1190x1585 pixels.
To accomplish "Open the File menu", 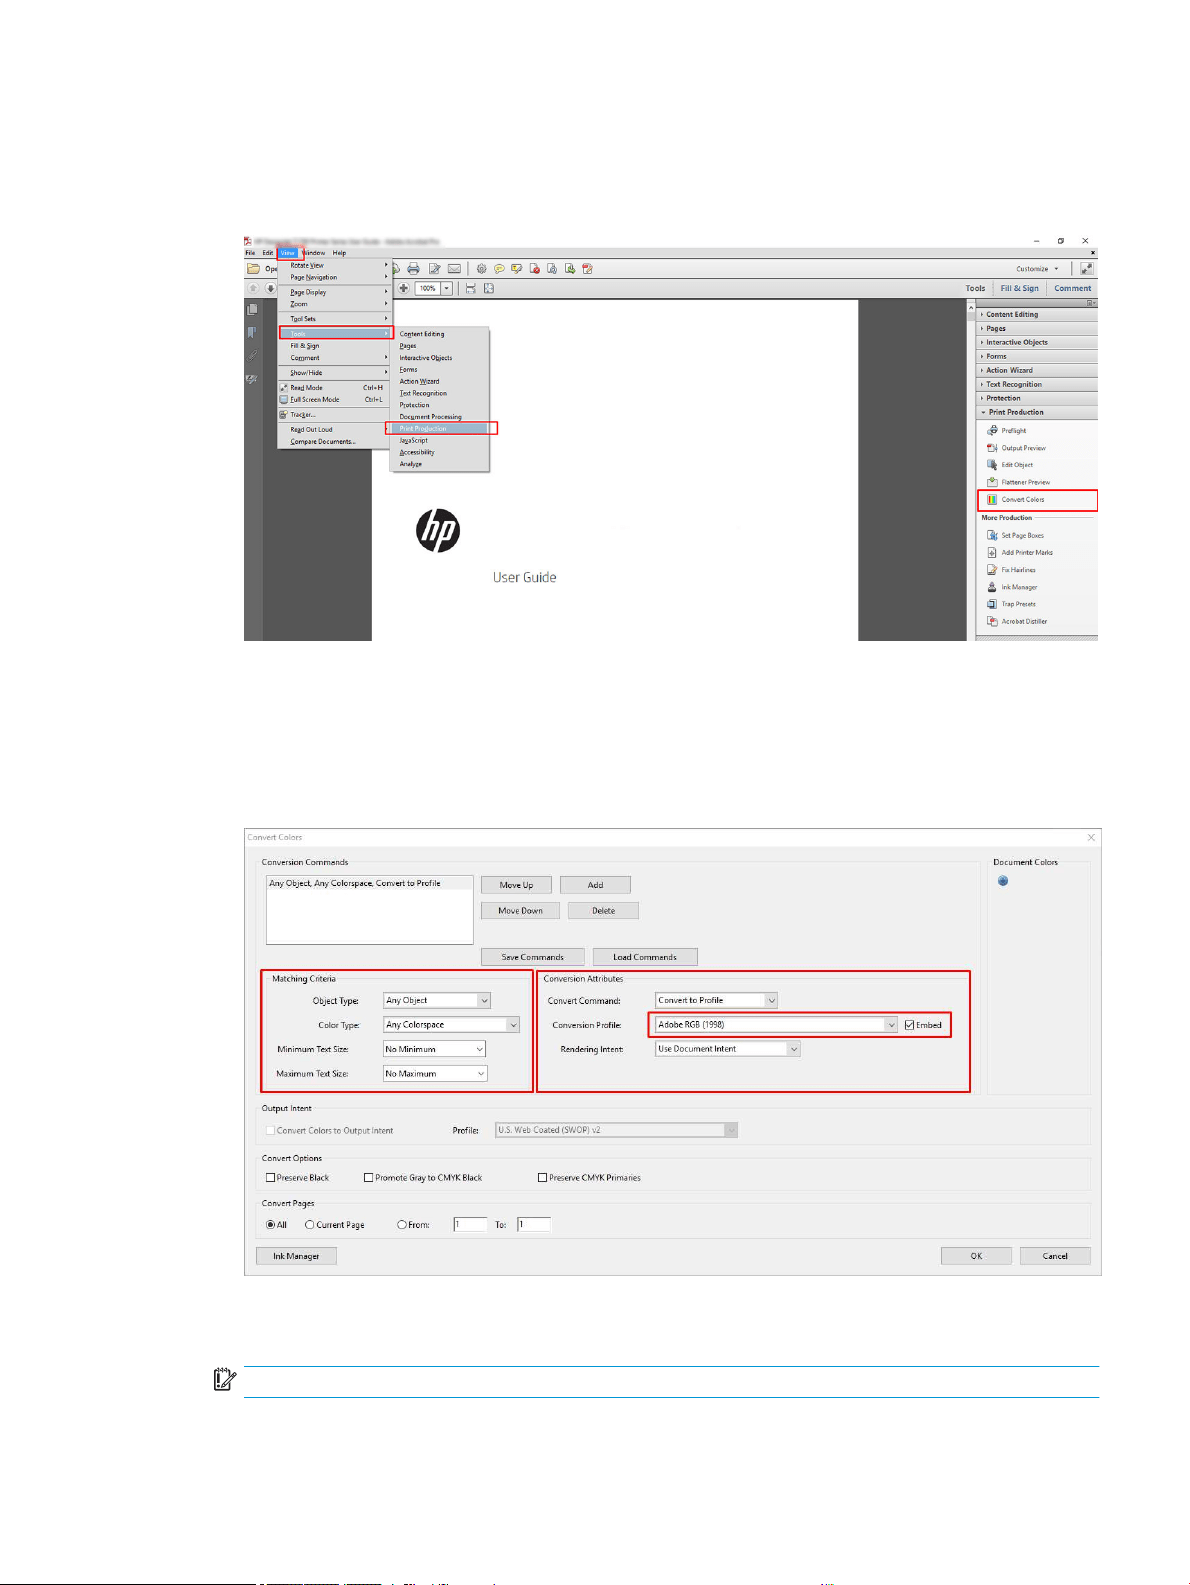I will tap(251, 253).
